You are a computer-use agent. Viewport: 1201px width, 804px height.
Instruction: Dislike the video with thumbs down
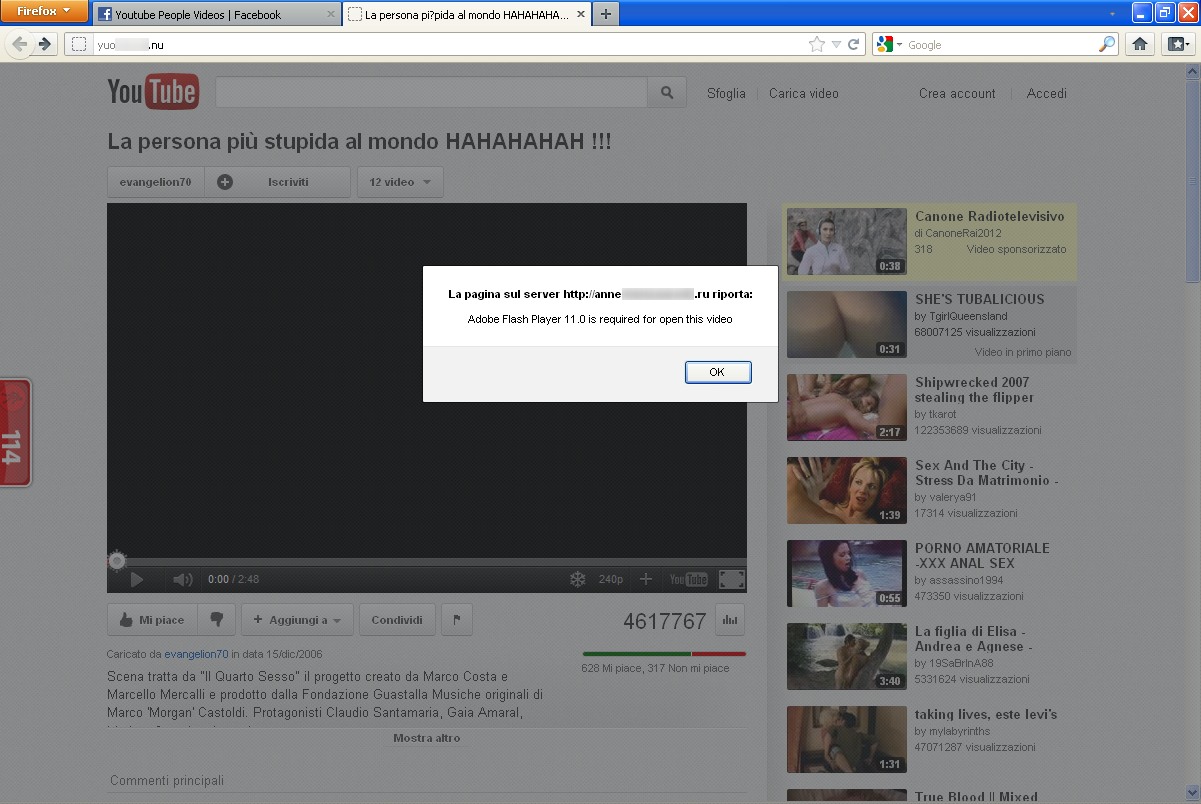tap(216, 620)
